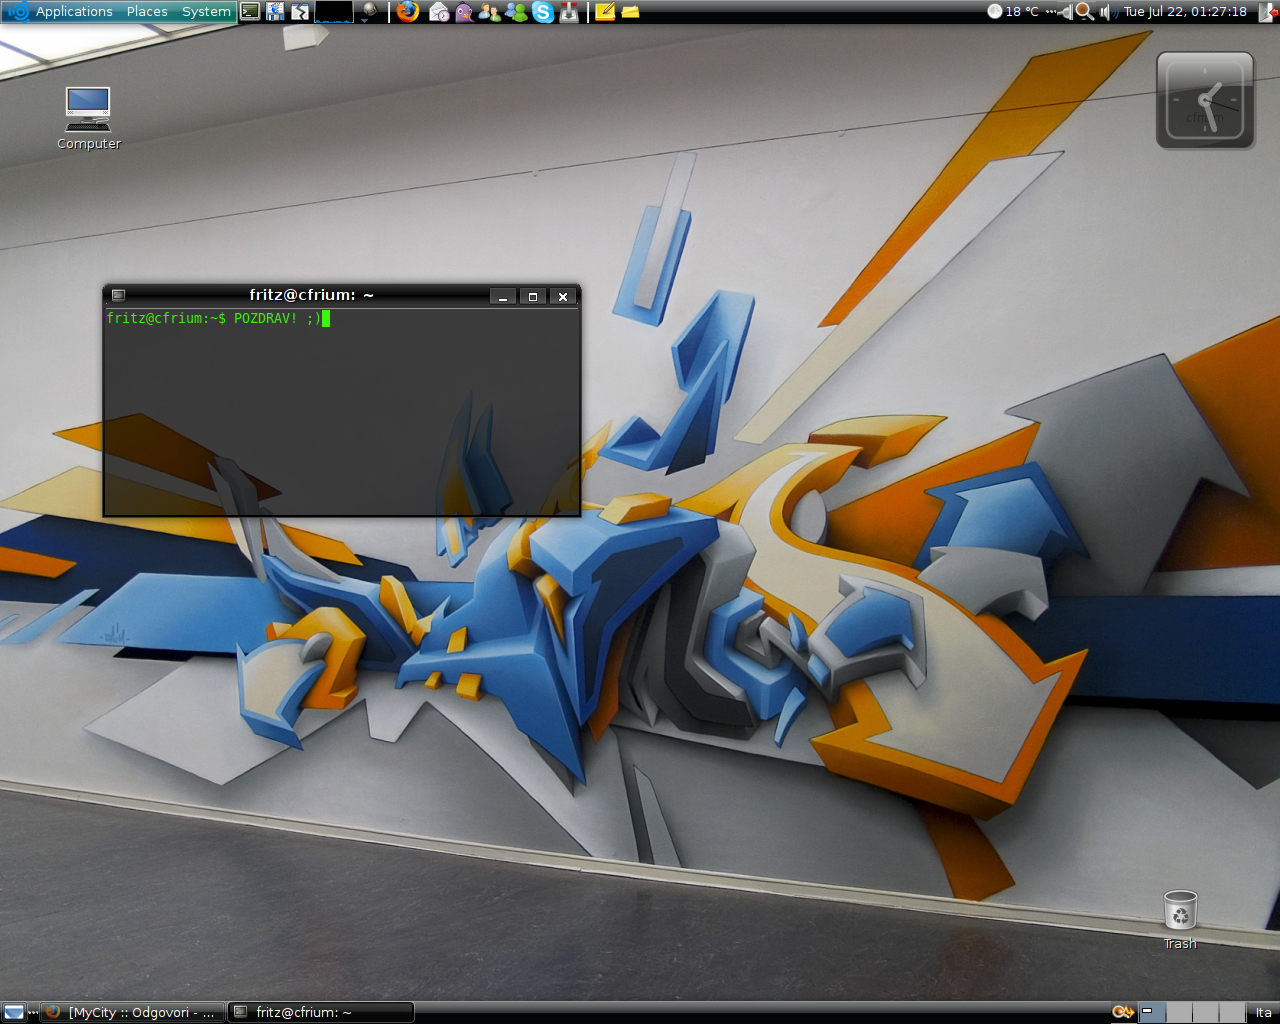Click the system monitor graph applet
1280x1024 pixels.
coord(334,12)
